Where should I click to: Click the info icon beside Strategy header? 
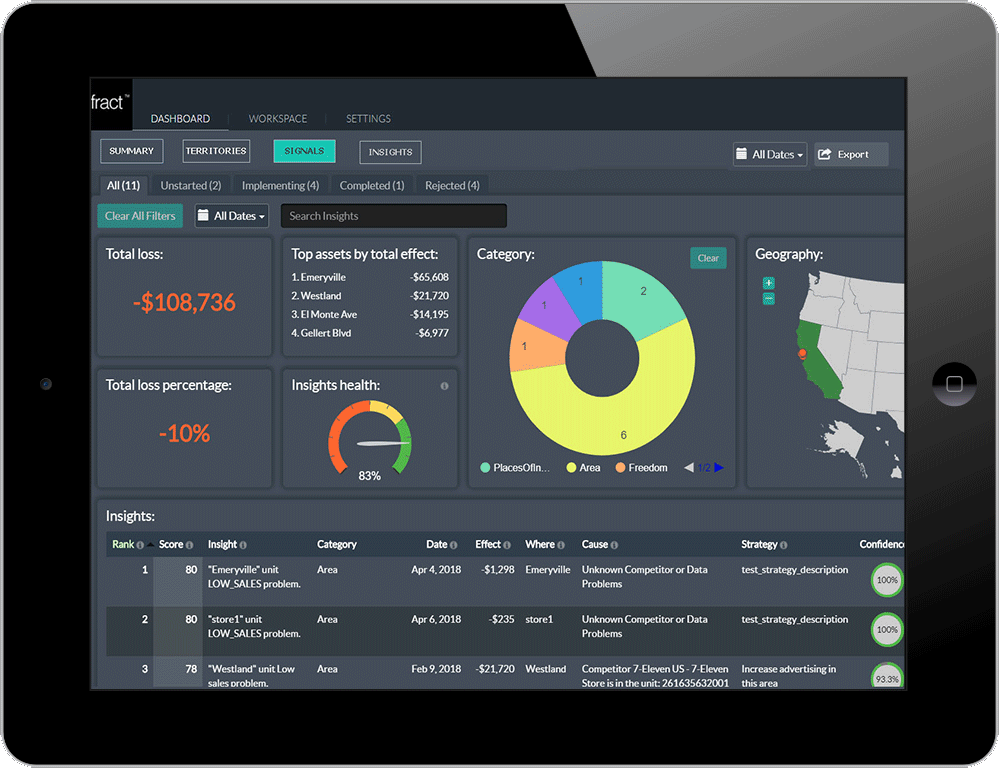784,545
